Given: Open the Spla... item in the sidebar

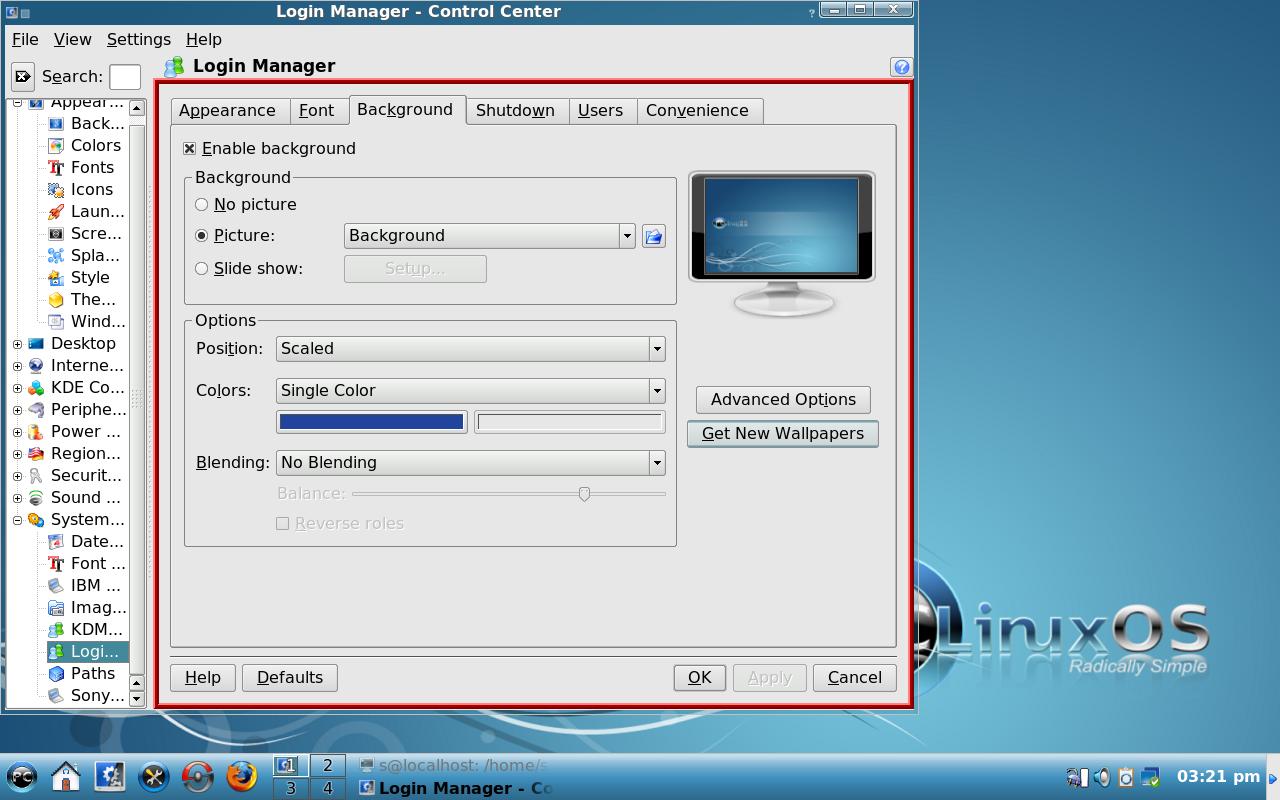Looking at the screenshot, I should pos(85,255).
